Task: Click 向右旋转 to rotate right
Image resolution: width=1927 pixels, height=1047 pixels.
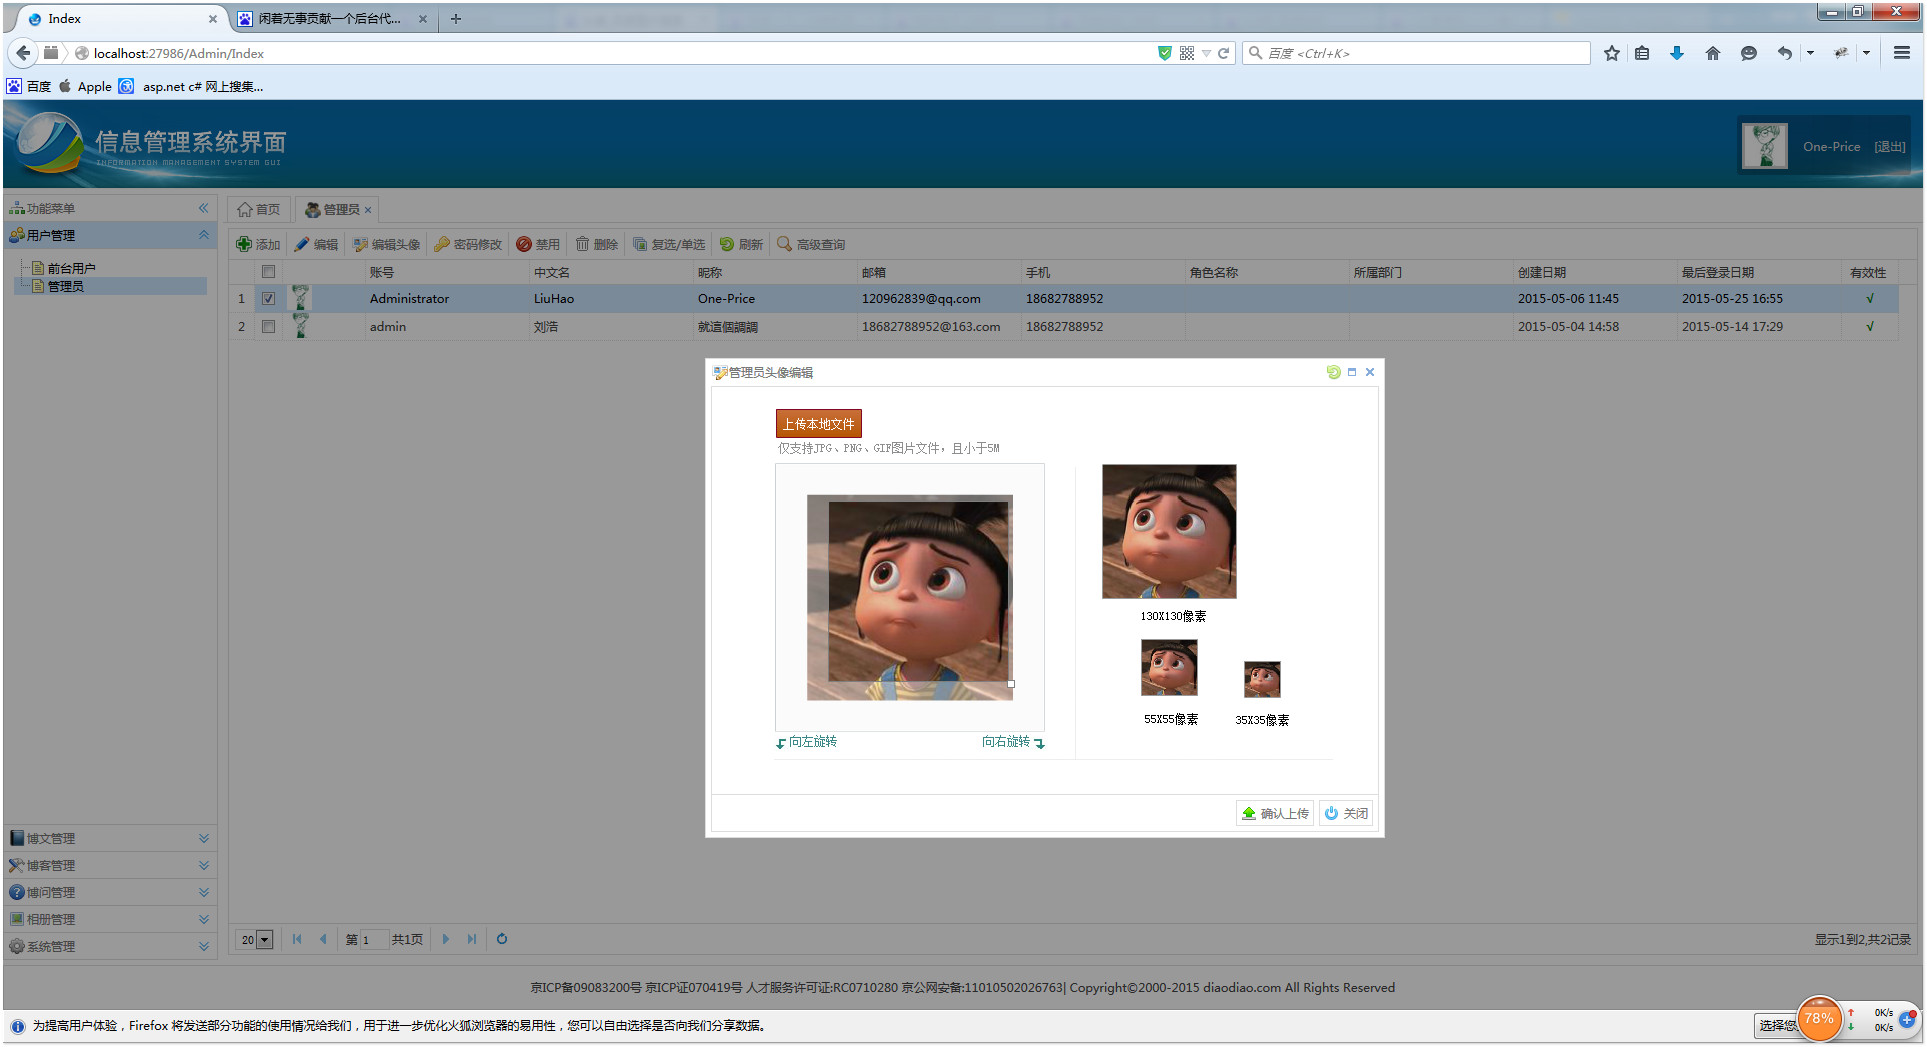Action: tap(1013, 742)
